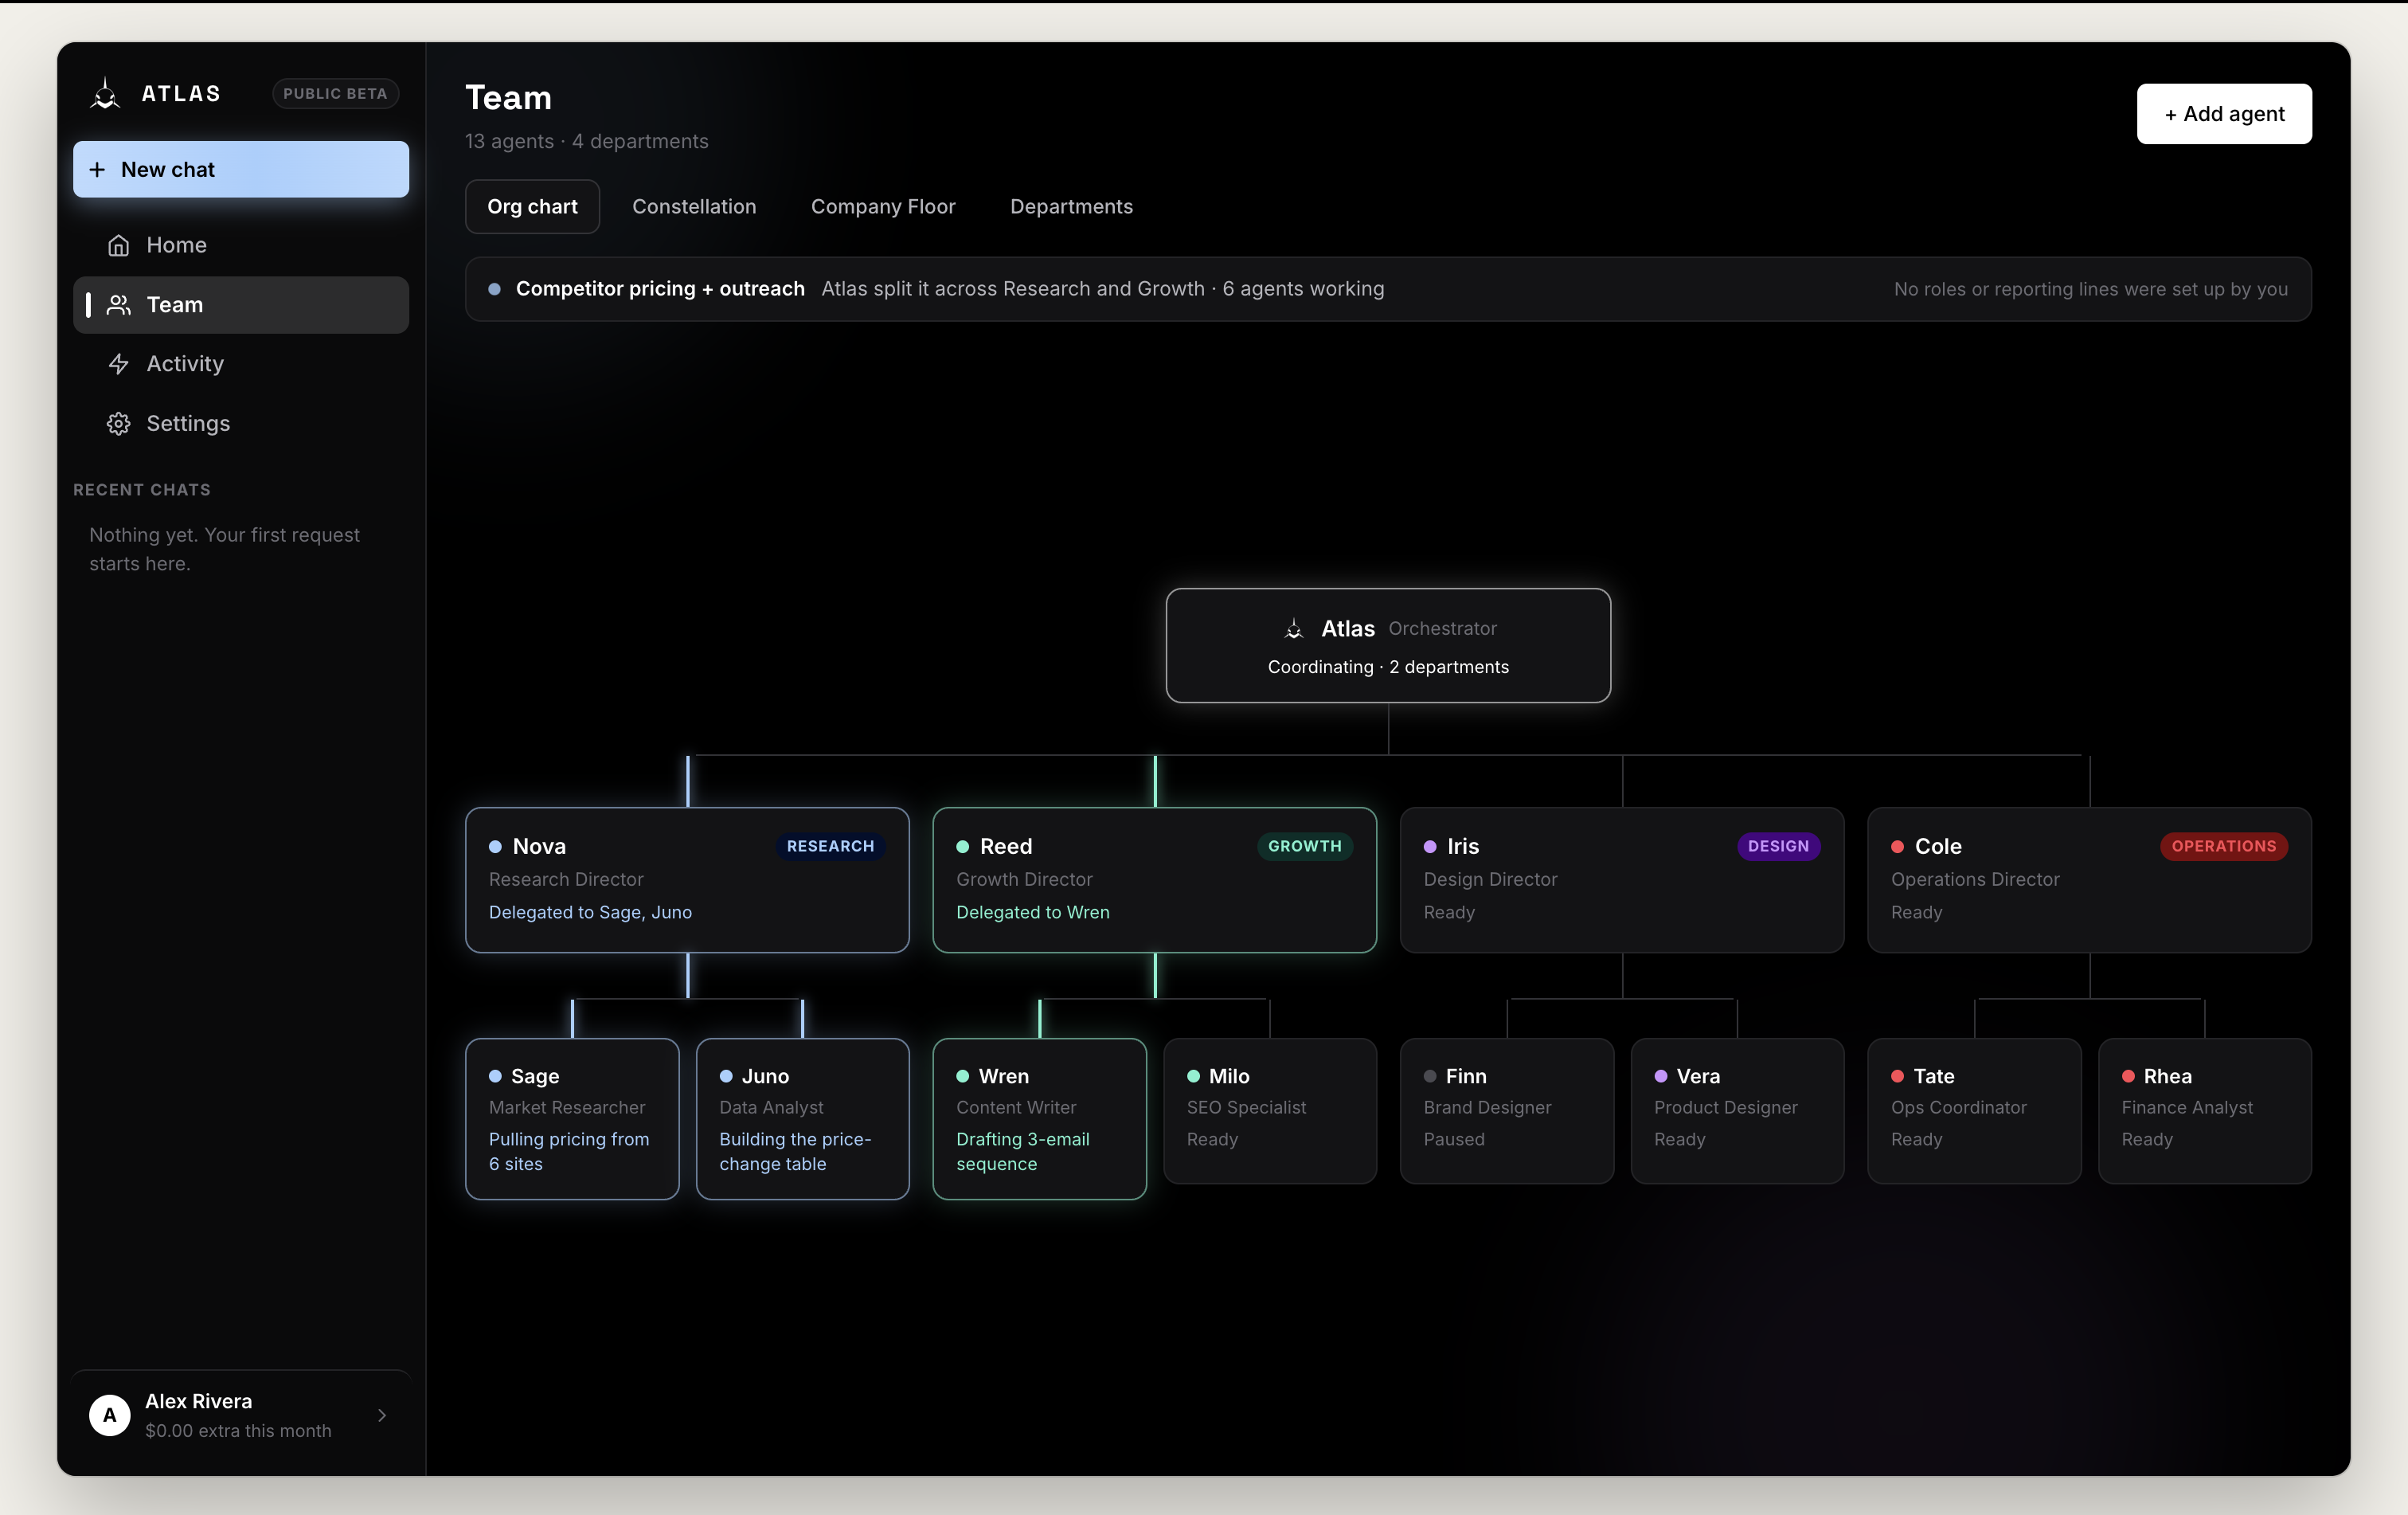Click the Team page heading
The width and height of the screenshot is (2408, 1515).
pyautogui.click(x=508, y=98)
